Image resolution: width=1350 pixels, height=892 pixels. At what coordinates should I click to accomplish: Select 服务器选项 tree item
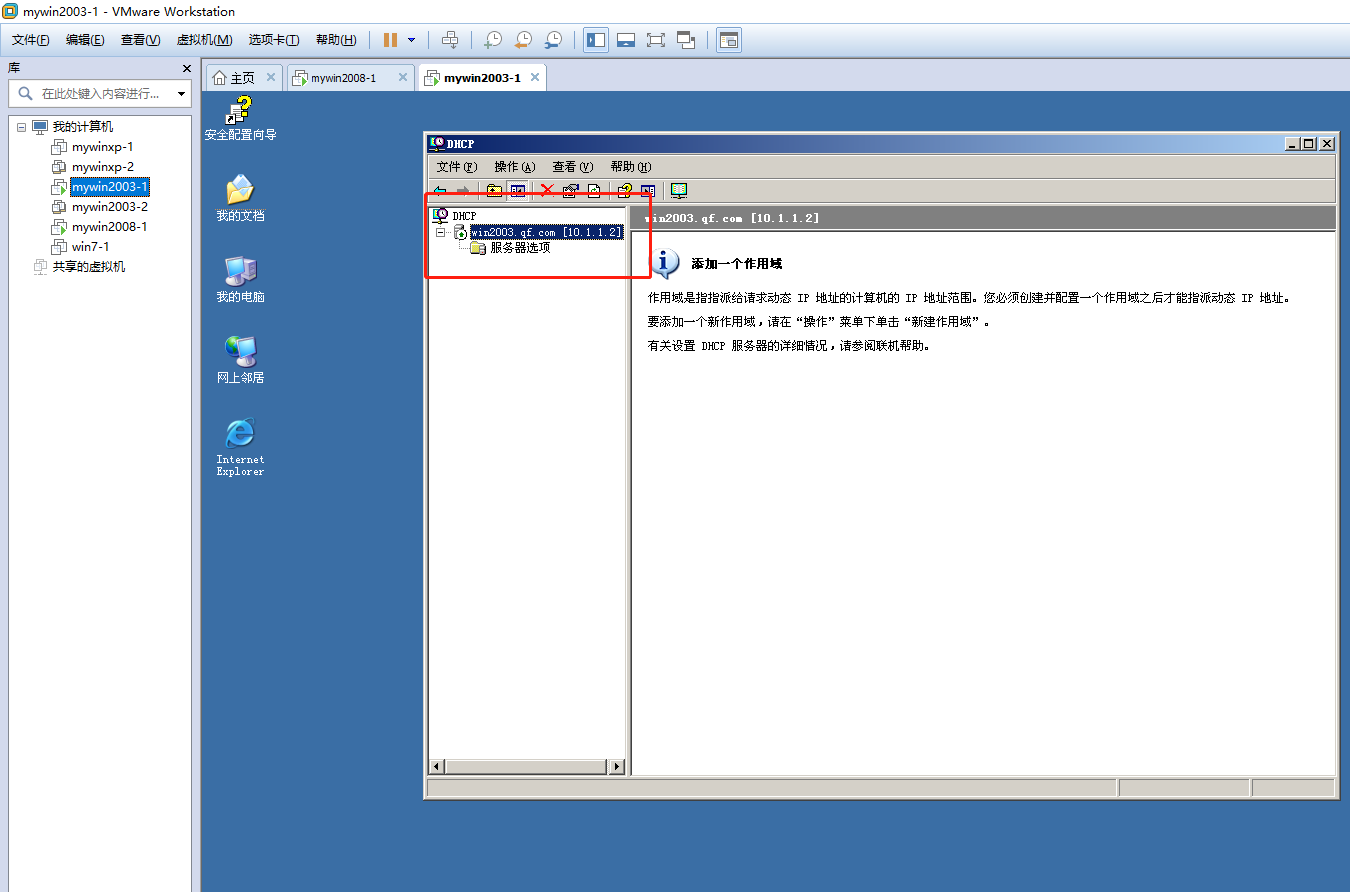pyautogui.click(x=520, y=248)
